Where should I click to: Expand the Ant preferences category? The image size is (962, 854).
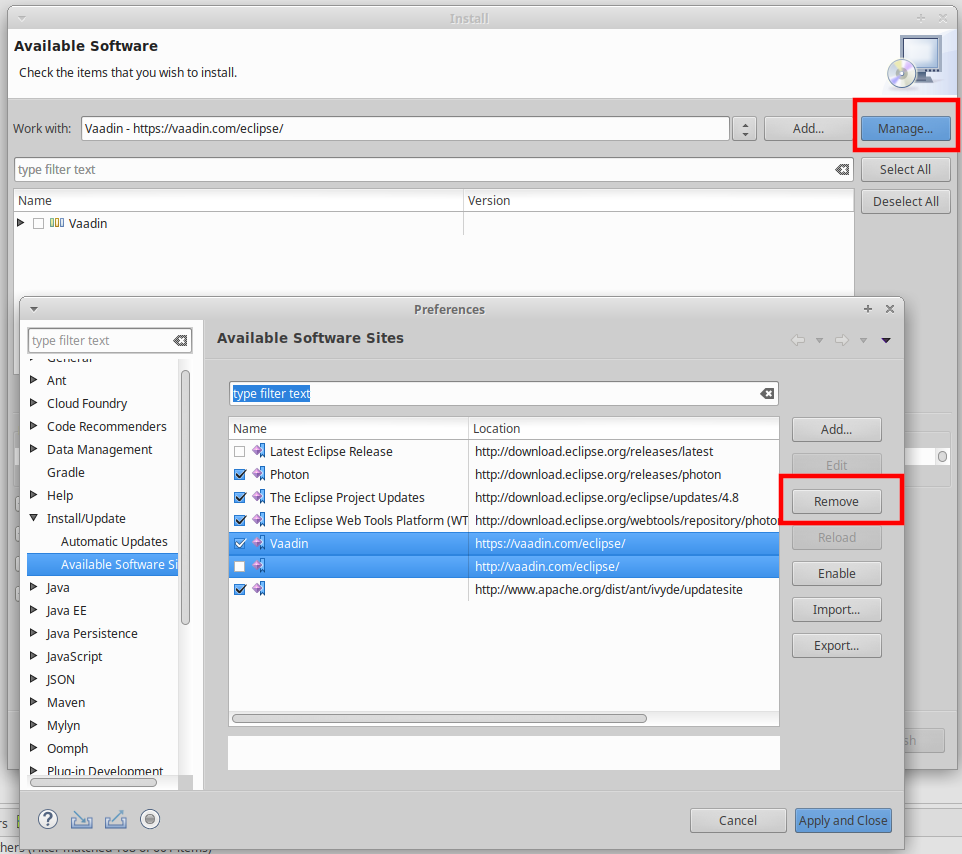31,380
